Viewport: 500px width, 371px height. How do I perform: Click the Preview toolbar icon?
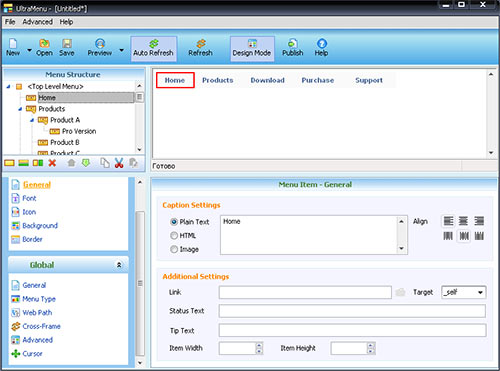pos(100,48)
